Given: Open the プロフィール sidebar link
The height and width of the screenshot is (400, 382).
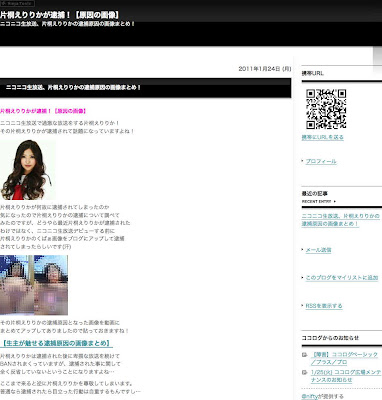Looking at the screenshot, I should tap(321, 161).
